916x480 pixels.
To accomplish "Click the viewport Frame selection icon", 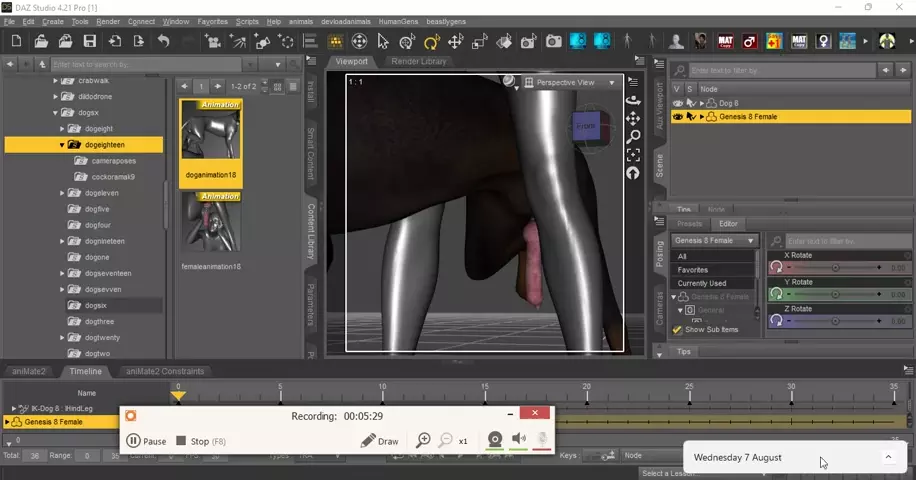I will 633,155.
